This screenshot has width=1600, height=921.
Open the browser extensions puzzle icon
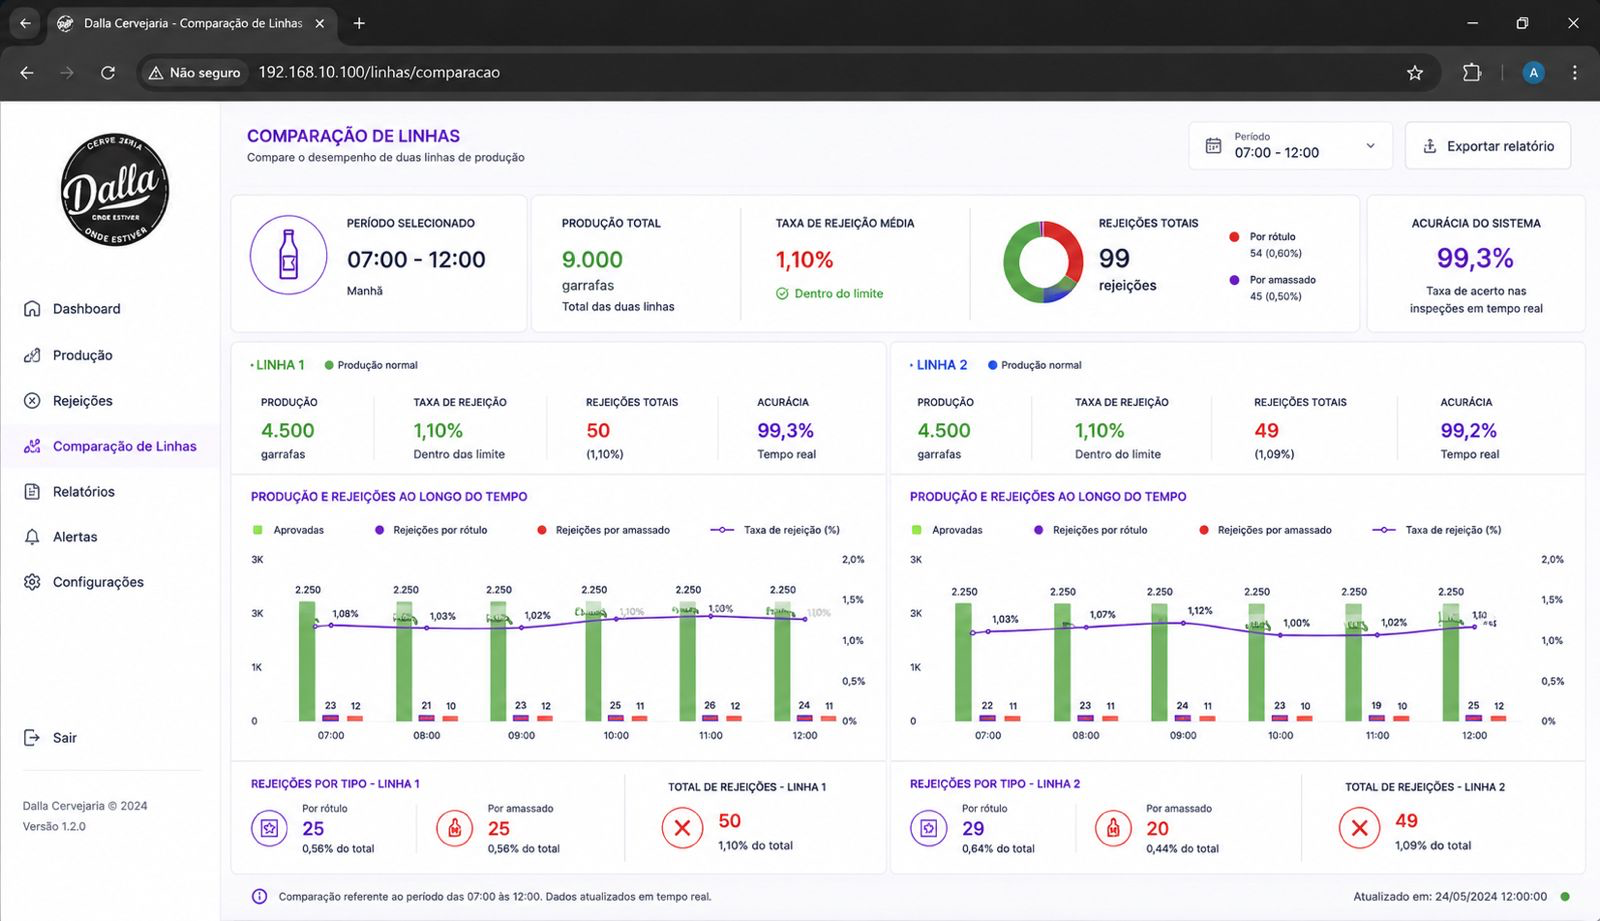click(x=1472, y=72)
